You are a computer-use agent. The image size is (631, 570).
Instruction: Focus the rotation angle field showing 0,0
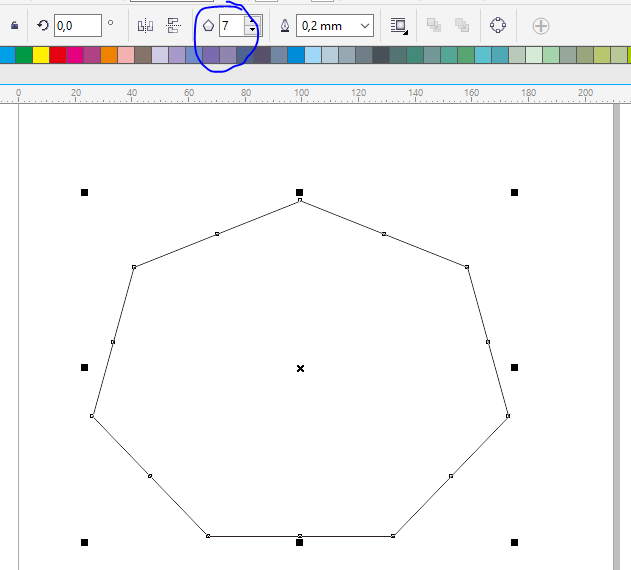click(x=78, y=25)
